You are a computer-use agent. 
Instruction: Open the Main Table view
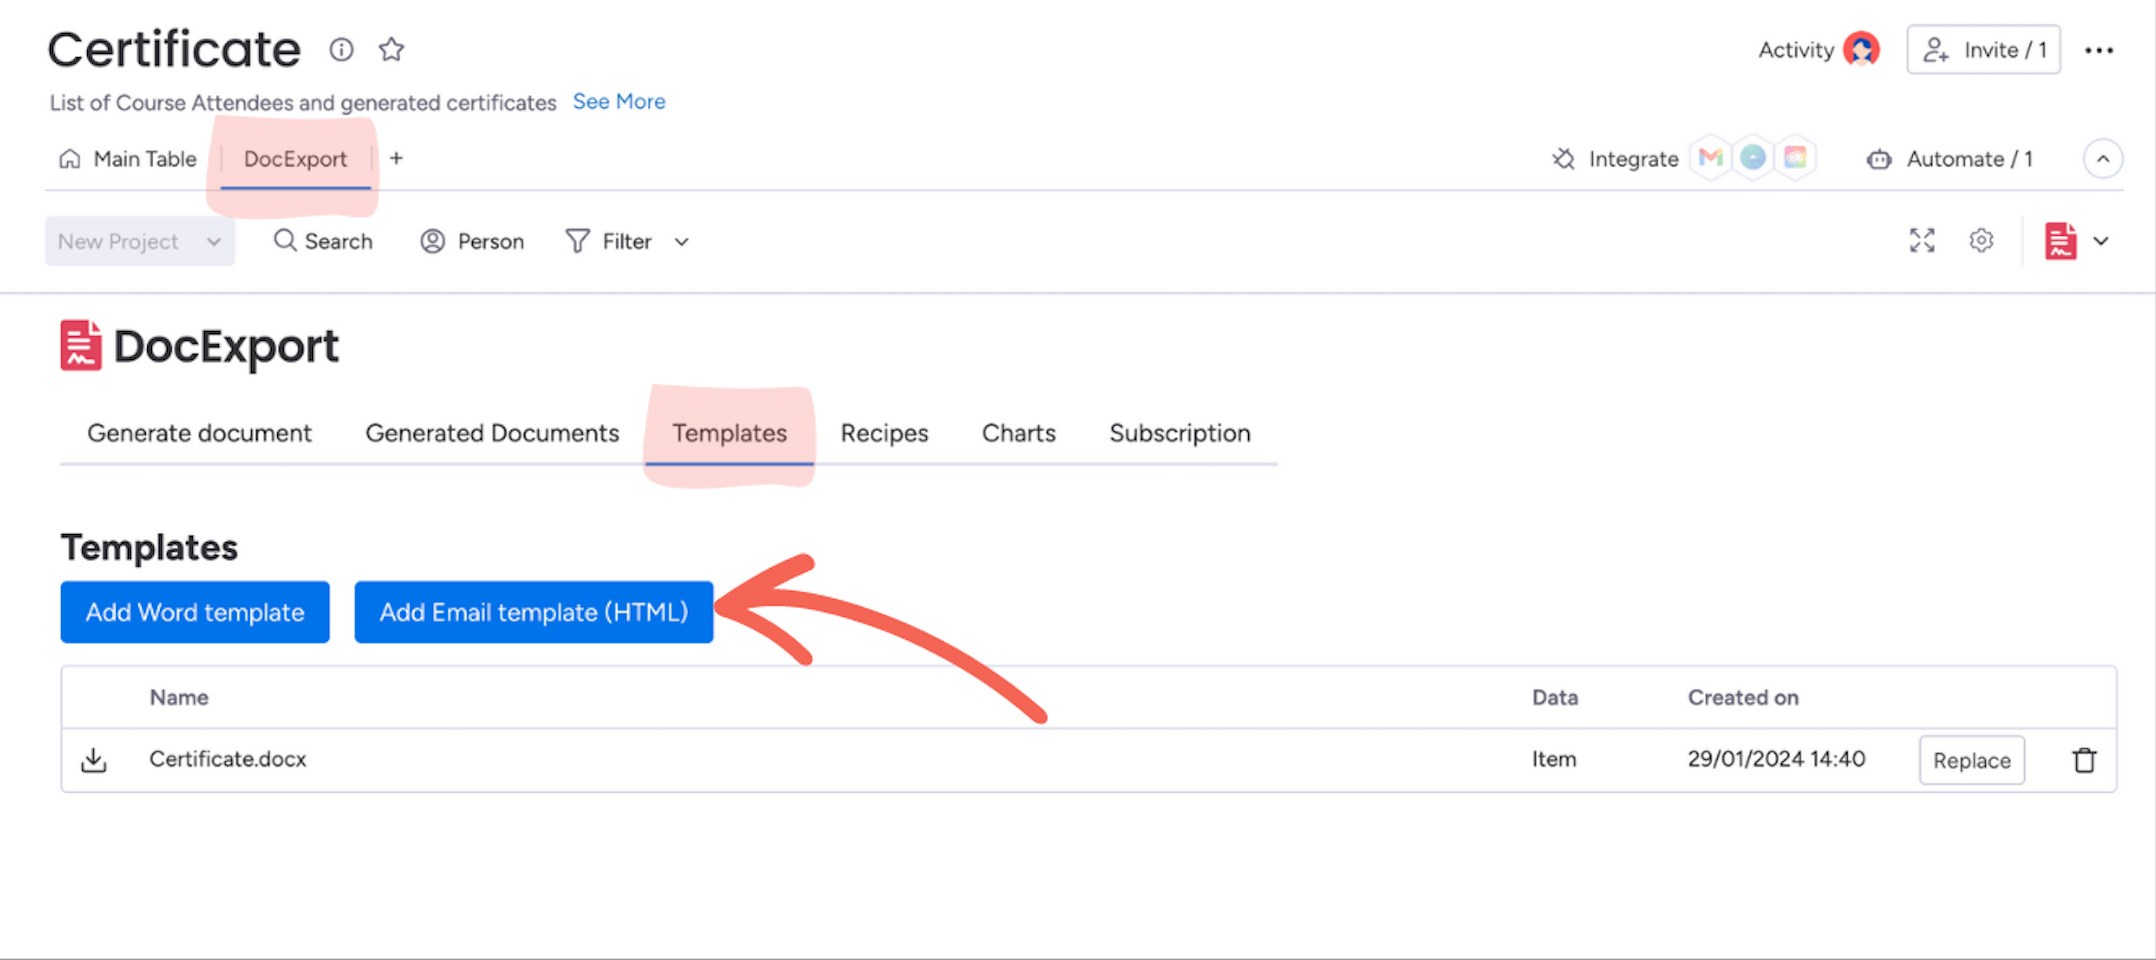[128, 159]
